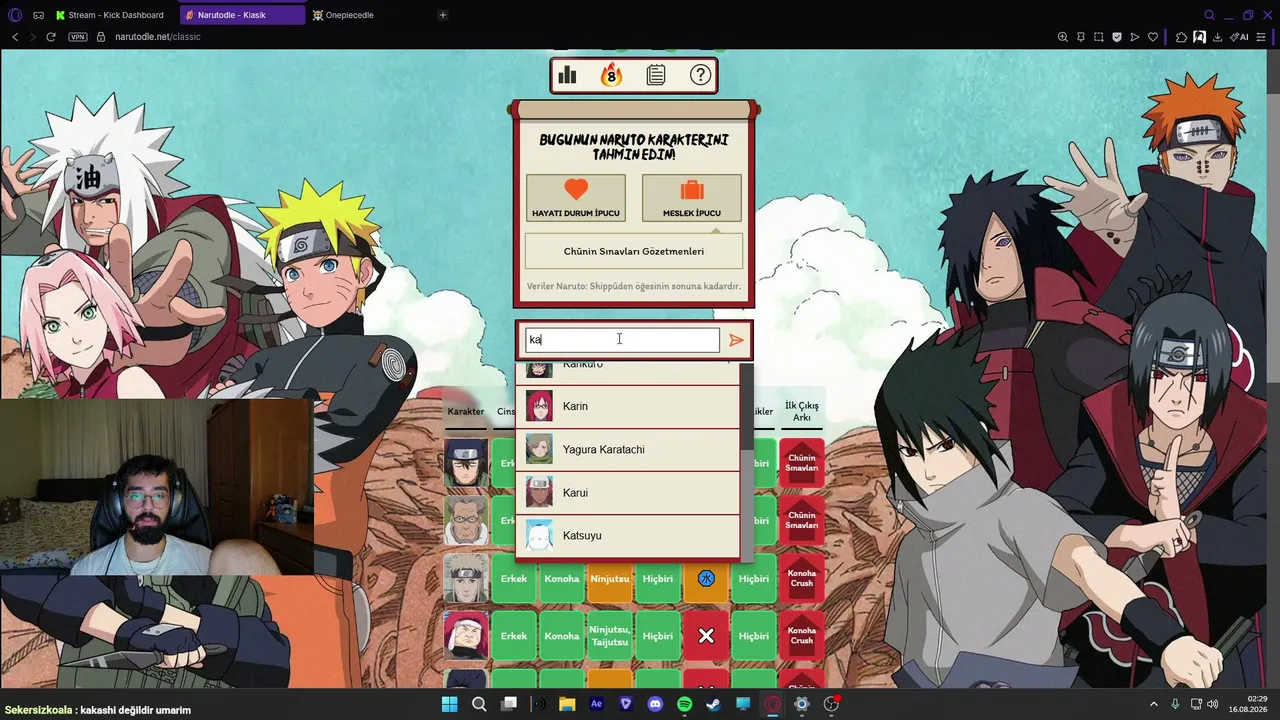Open the Windows Start menu
The width and height of the screenshot is (1280, 720).
coord(449,704)
